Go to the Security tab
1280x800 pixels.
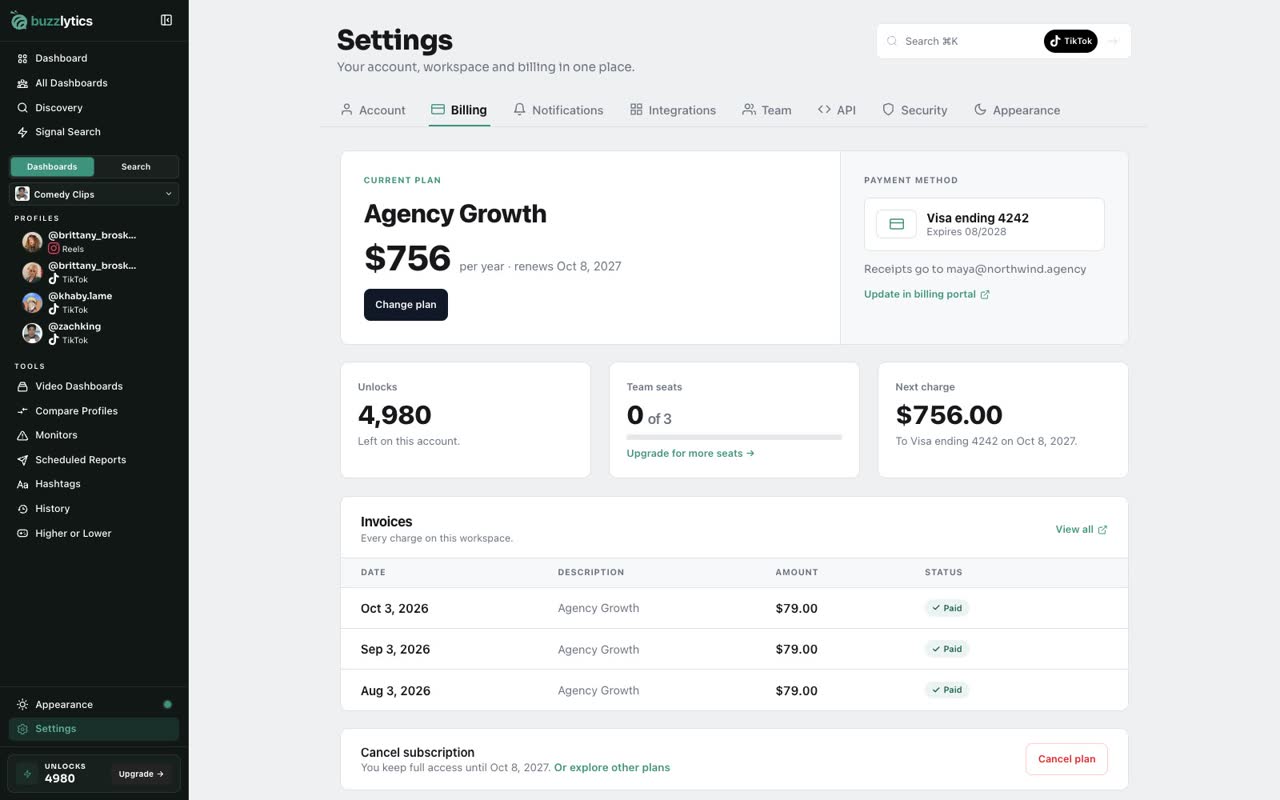[x=915, y=110]
